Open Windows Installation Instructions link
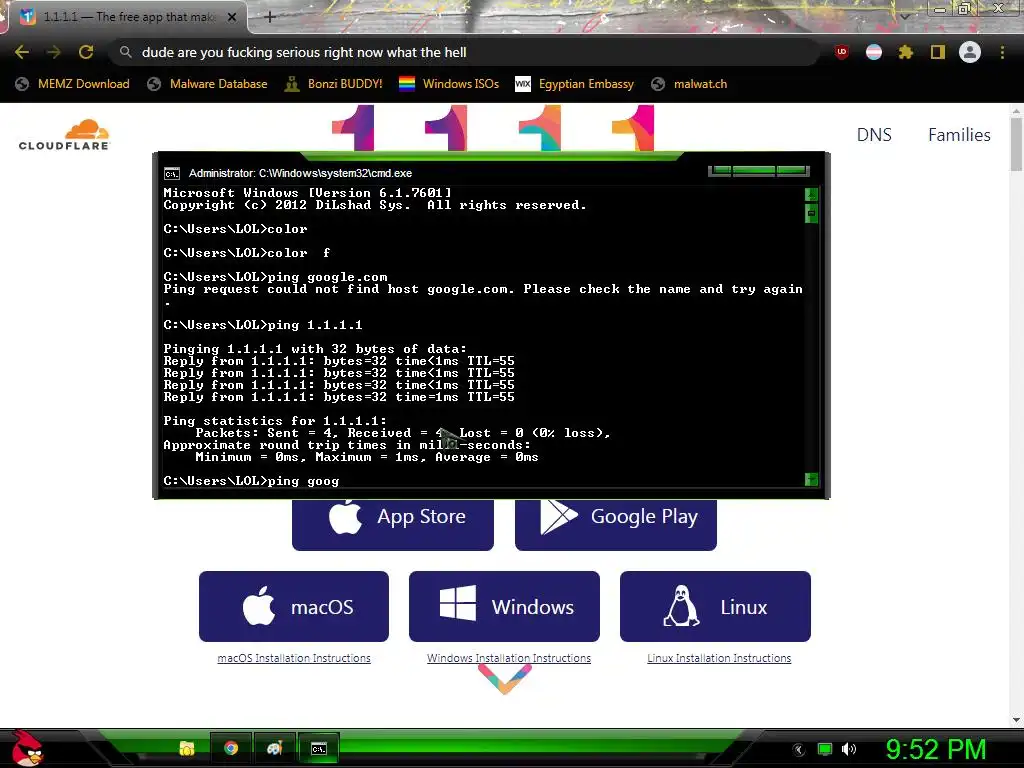Viewport: 1024px width, 768px height. (509, 658)
